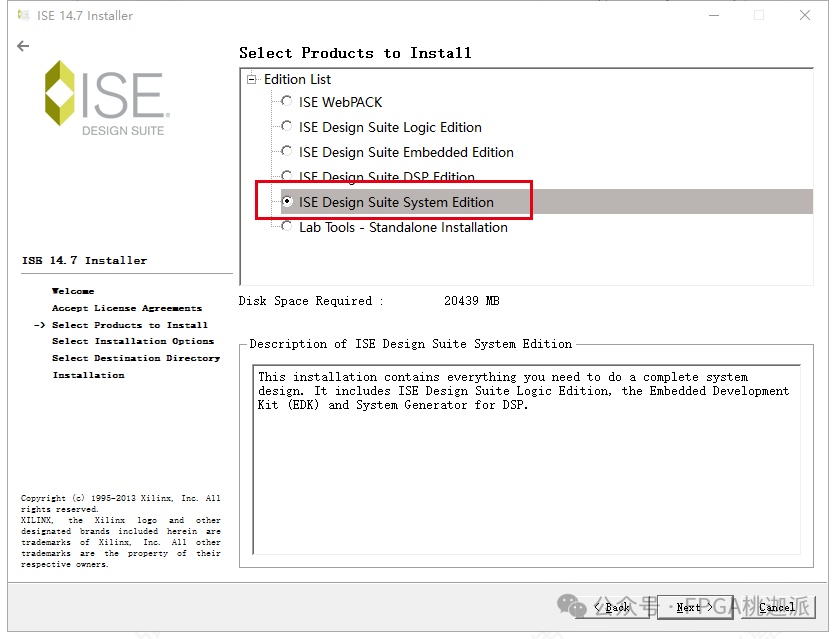This screenshot has width=836, height=639.
Task: Select ISE Design Suite DSP Edition
Action: [285, 177]
